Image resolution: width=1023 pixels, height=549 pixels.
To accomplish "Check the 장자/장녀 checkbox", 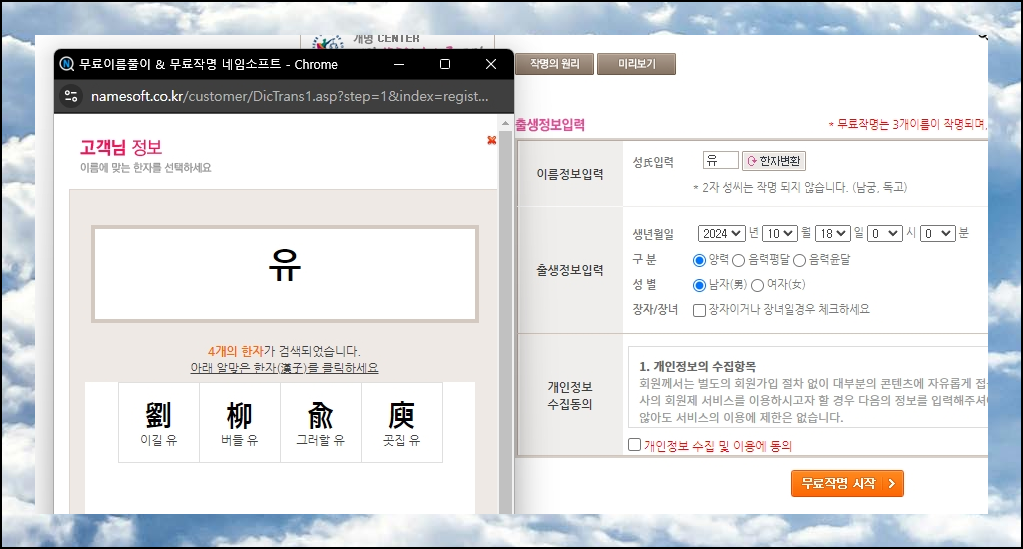I will pyautogui.click(x=699, y=310).
